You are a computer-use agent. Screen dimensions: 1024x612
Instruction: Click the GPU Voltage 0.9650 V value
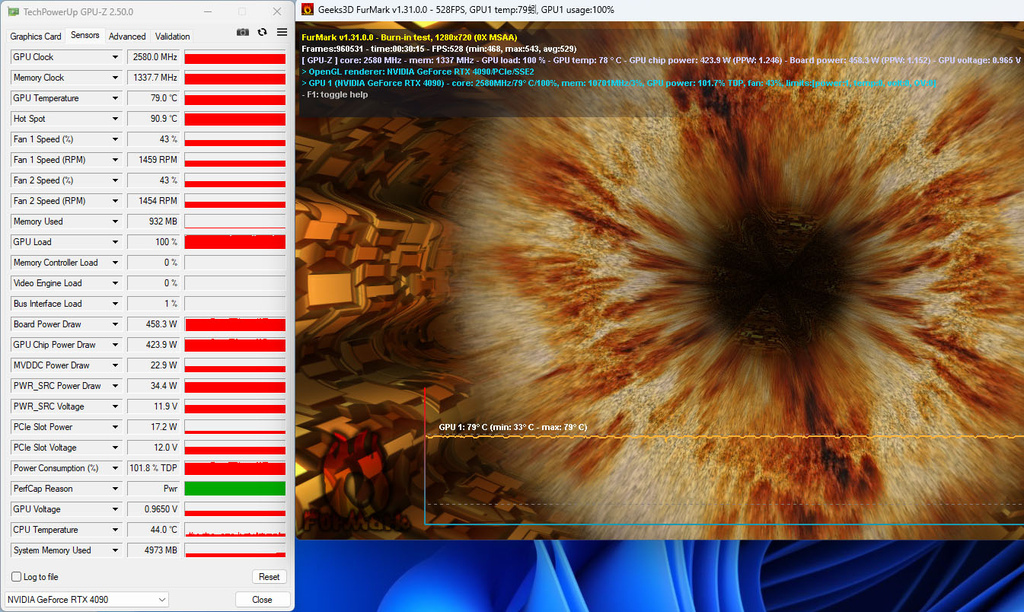(153, 509)
